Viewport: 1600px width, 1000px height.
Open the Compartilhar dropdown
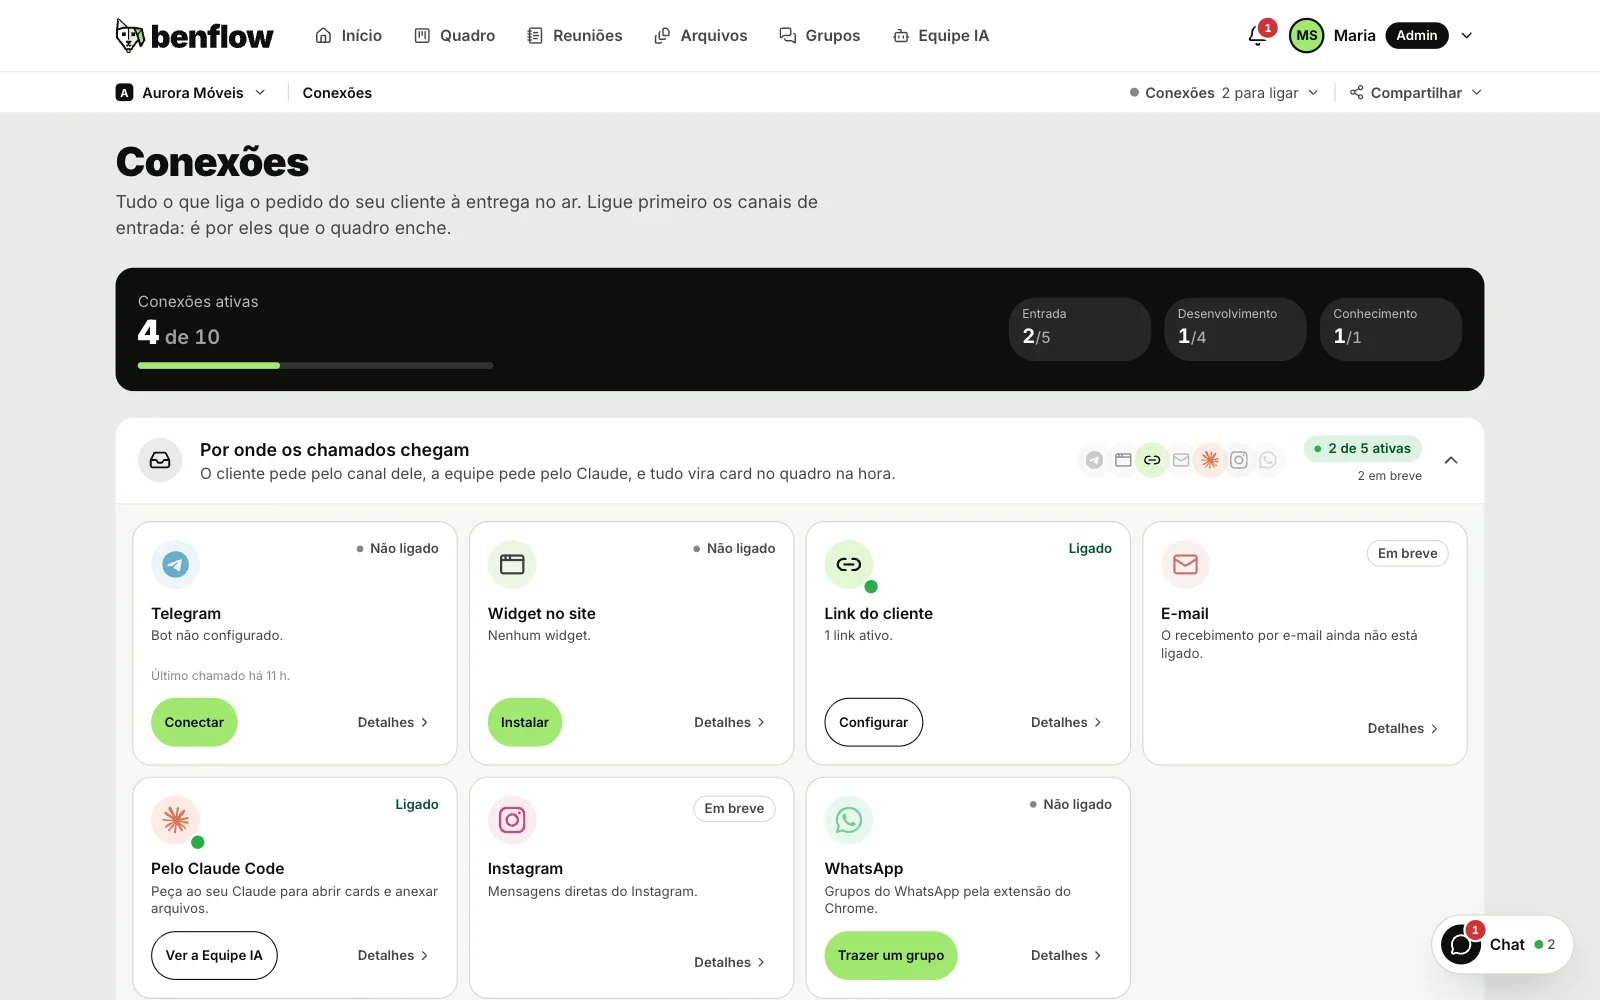click(x=1416, y=93)
